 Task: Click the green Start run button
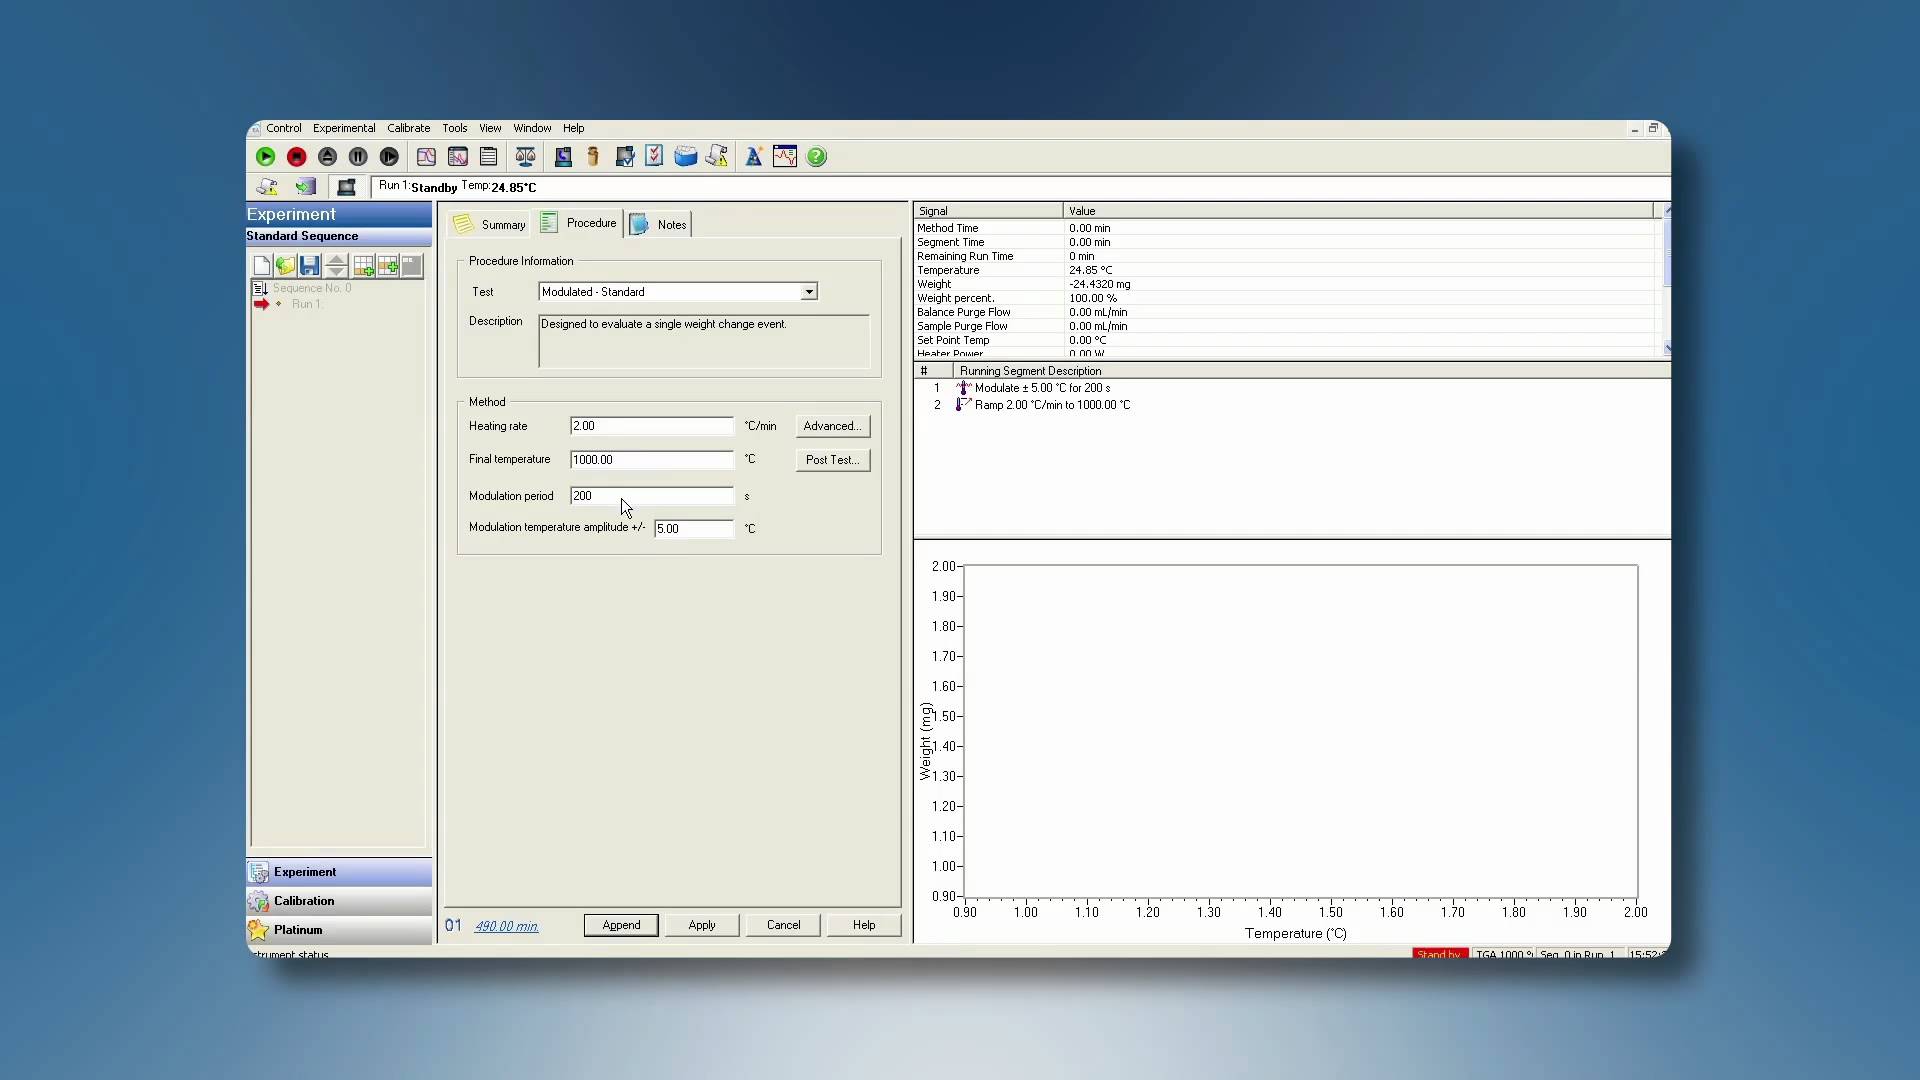pyautogui.click(x=265, y=157)
